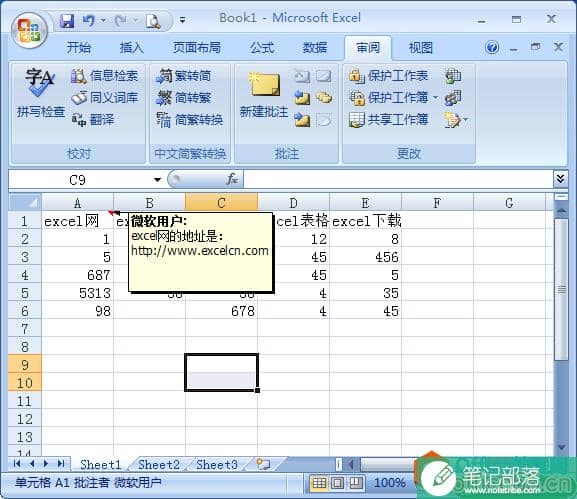Open 信息检索 research pane
The image size is (577, 499).
coord(105,76)
